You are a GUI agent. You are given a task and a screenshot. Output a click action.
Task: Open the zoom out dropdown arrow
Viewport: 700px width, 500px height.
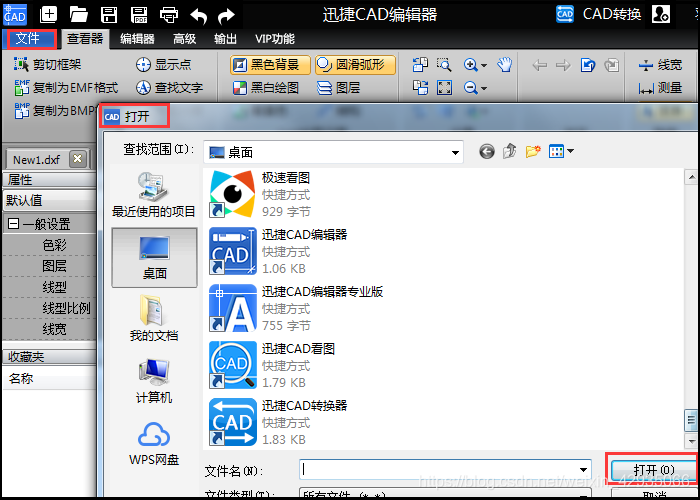pyautogui.click(x=484, y=89)
